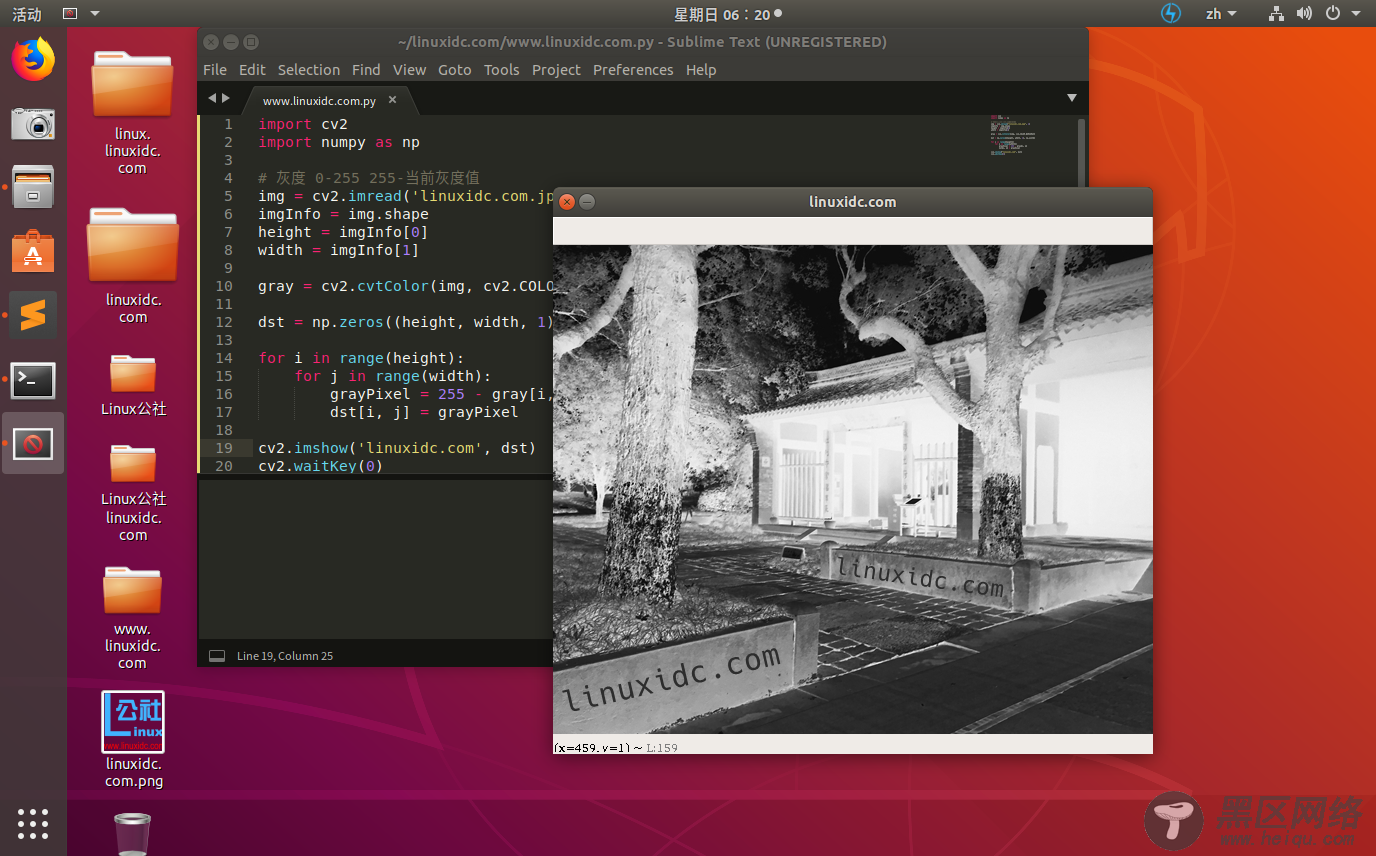This screenshot has height=856, width=1376.
Task: Open the Goto menu
Action: click(x=455, y=70)
